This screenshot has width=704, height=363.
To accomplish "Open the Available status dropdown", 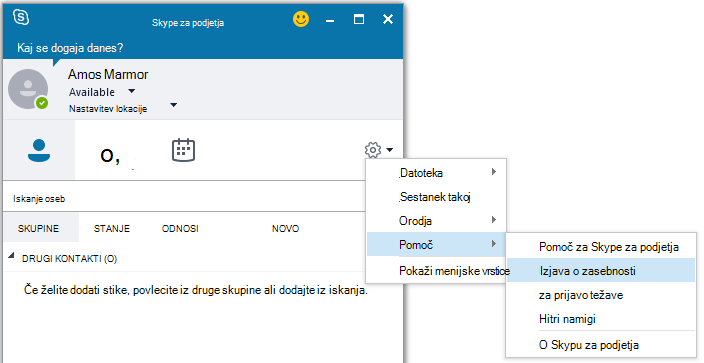I will pyautogui.click(x=131, y=91).
